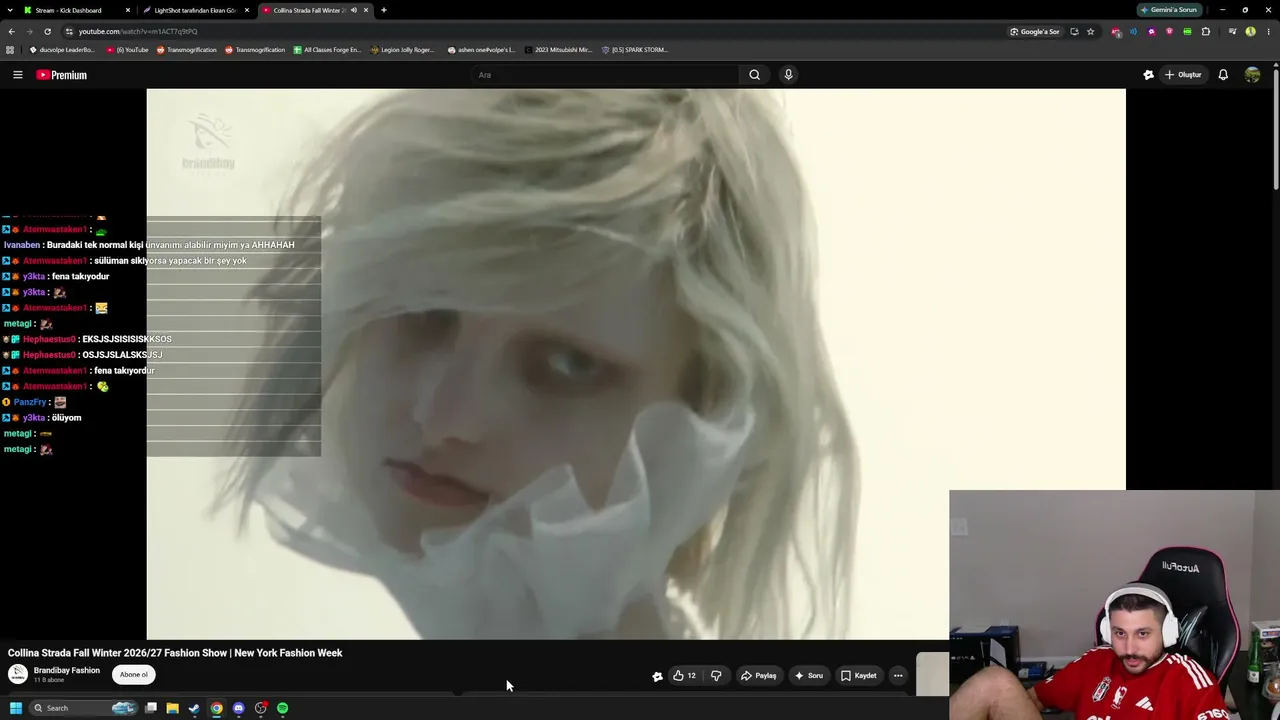Open All Classes Forge bookmark
The image size is (1280, 720).
[327, 49]
